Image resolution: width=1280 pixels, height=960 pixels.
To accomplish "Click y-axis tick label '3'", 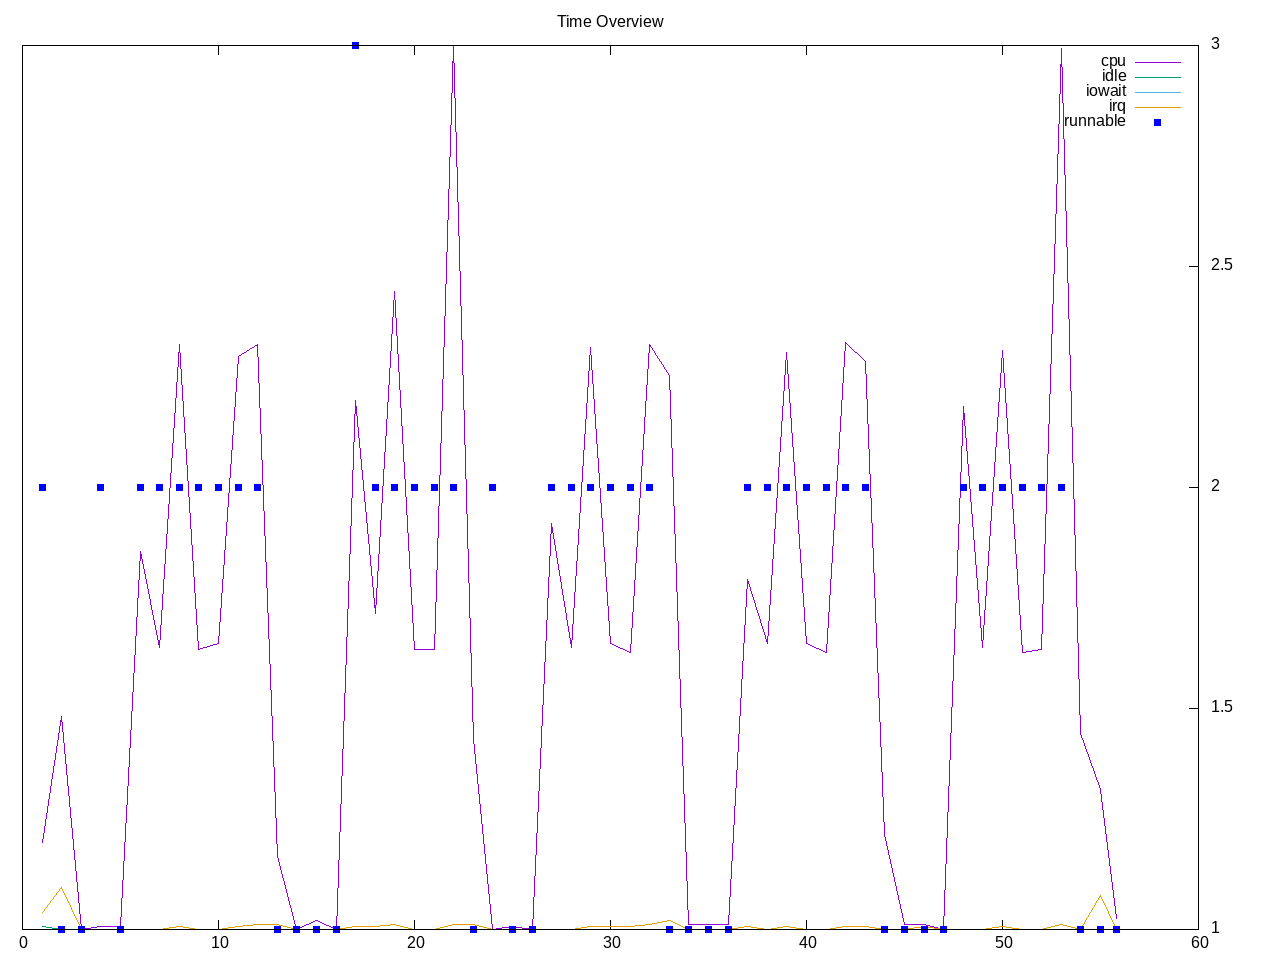I will [1215, 44].
